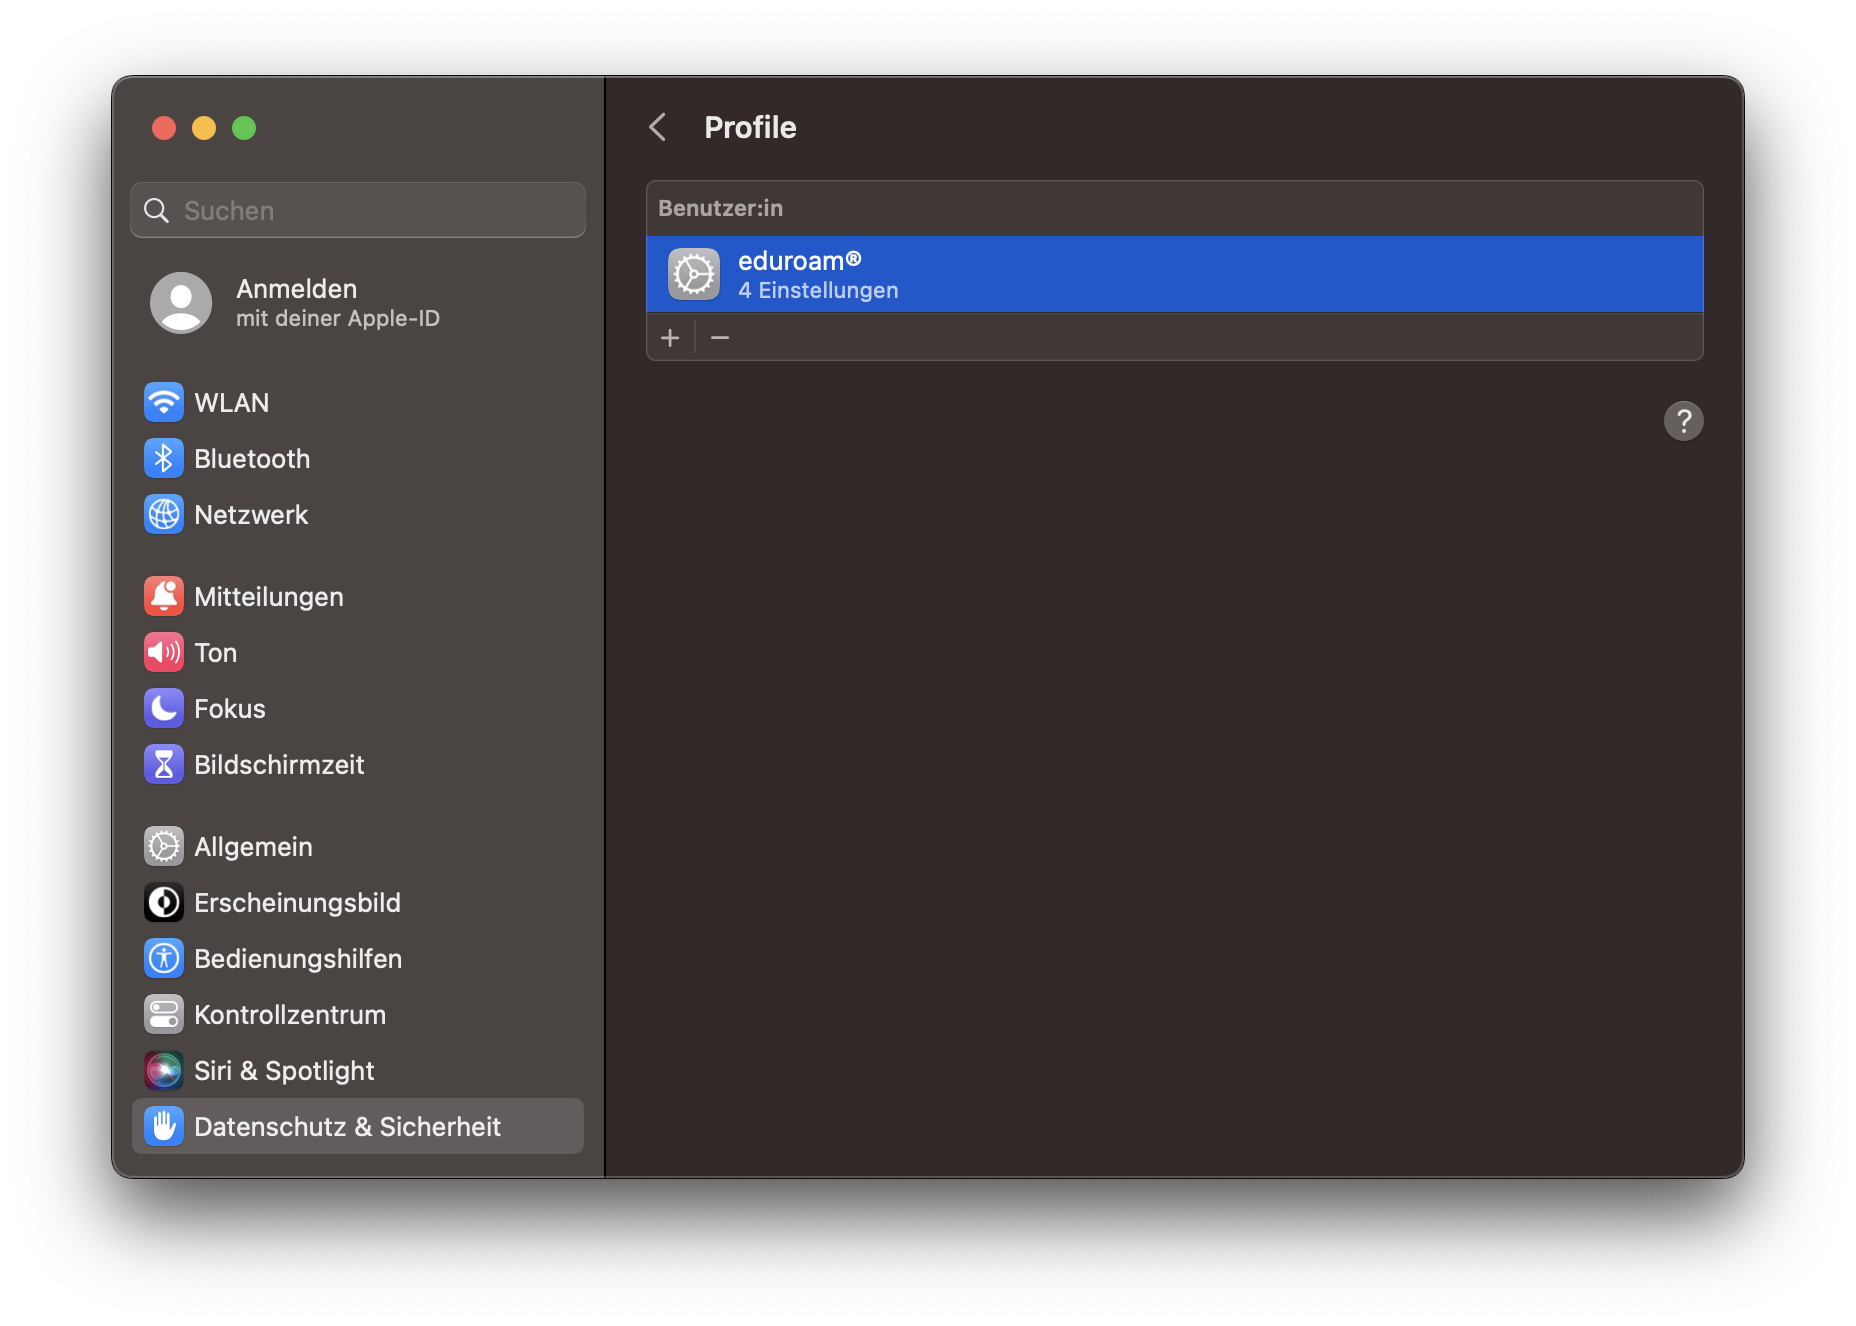Open Ton speaker icon

point(164,653)
